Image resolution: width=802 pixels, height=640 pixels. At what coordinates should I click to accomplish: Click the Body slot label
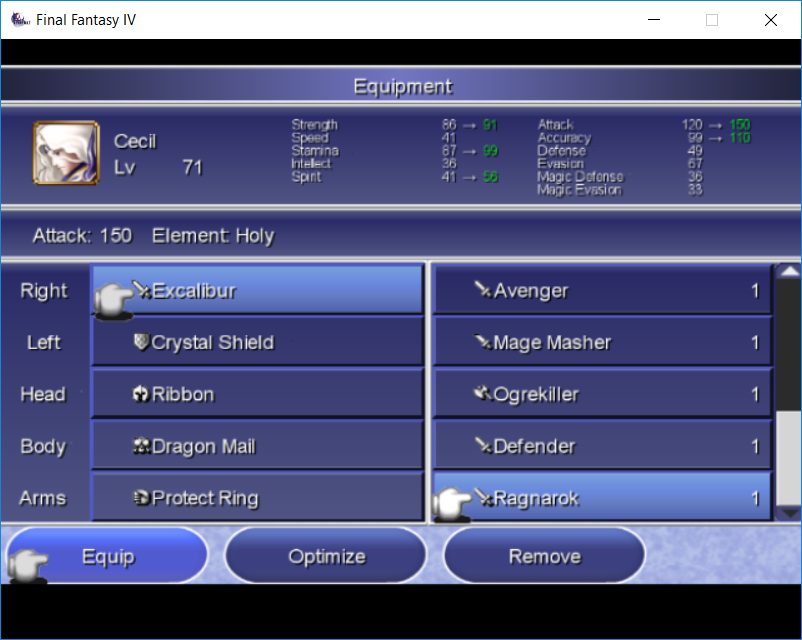tap(43, 447)
